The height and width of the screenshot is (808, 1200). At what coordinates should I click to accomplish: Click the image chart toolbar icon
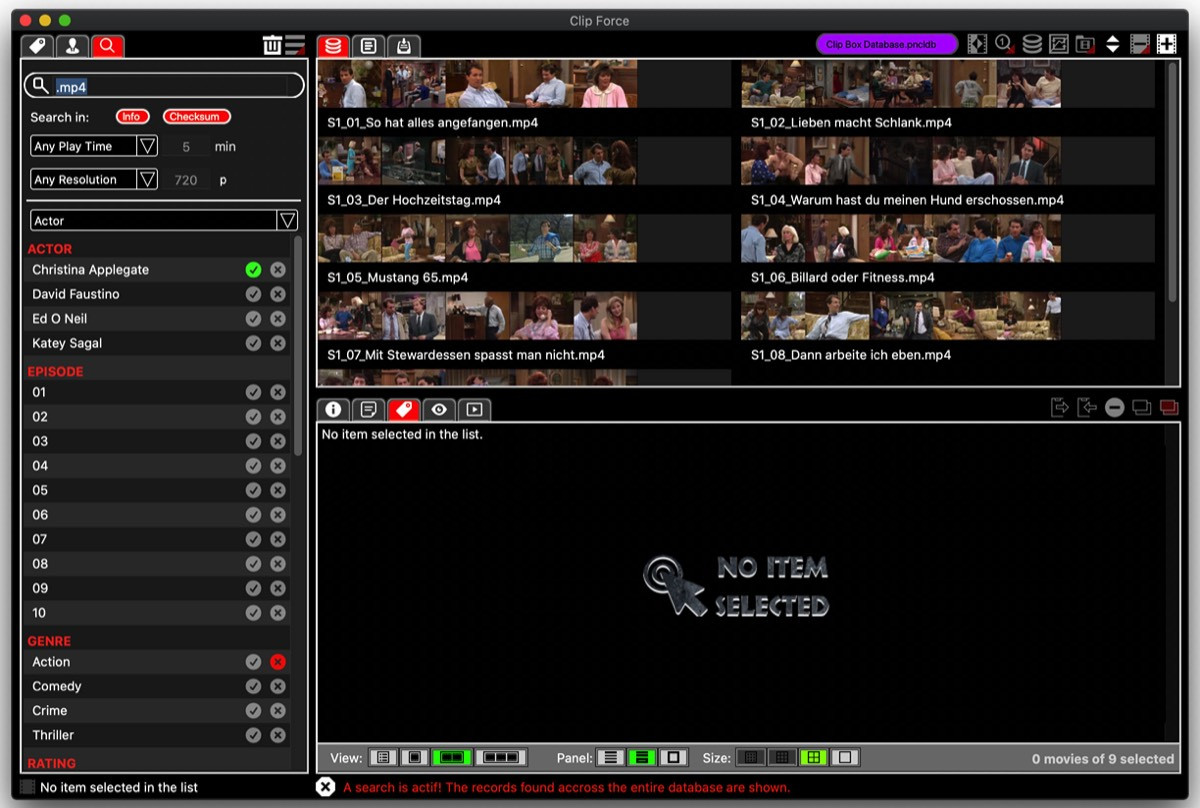tap(1059, 44)
